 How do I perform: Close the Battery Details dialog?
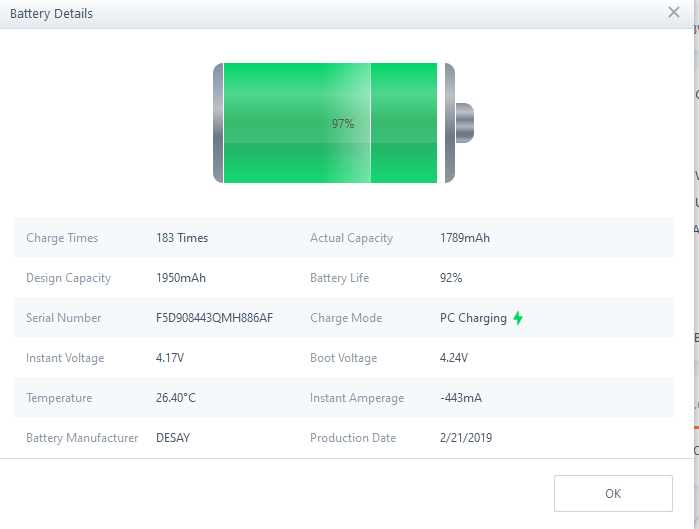[x=674, y=12]
